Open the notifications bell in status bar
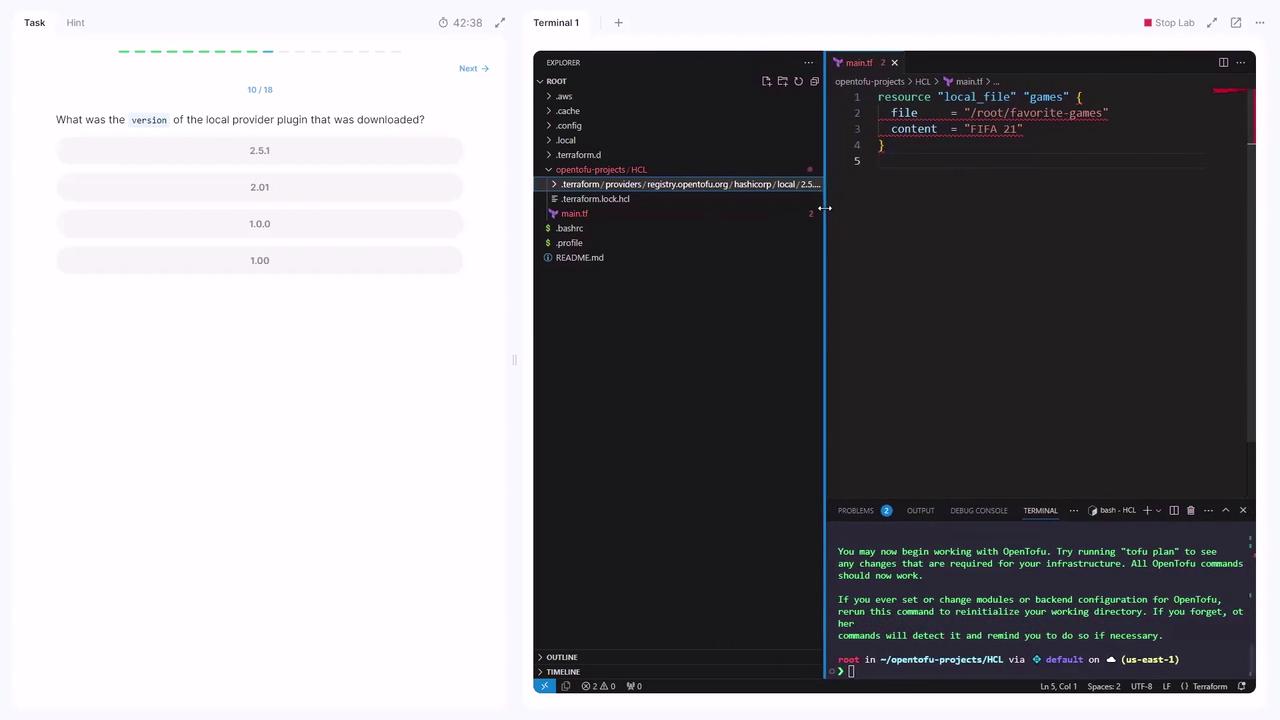 [x=1242, y=686]
